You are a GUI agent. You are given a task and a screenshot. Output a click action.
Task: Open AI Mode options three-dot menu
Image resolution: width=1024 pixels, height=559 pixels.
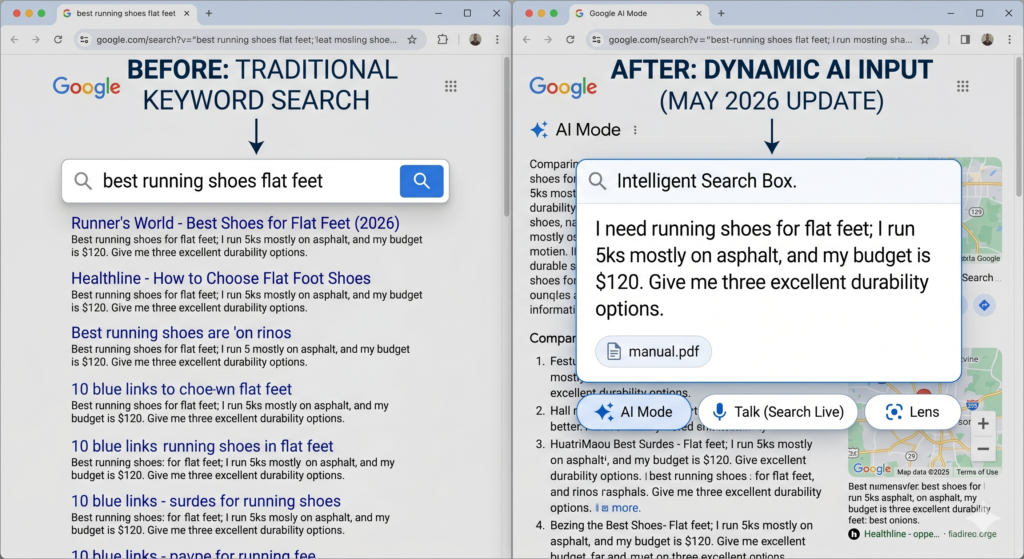click(635, 130)
